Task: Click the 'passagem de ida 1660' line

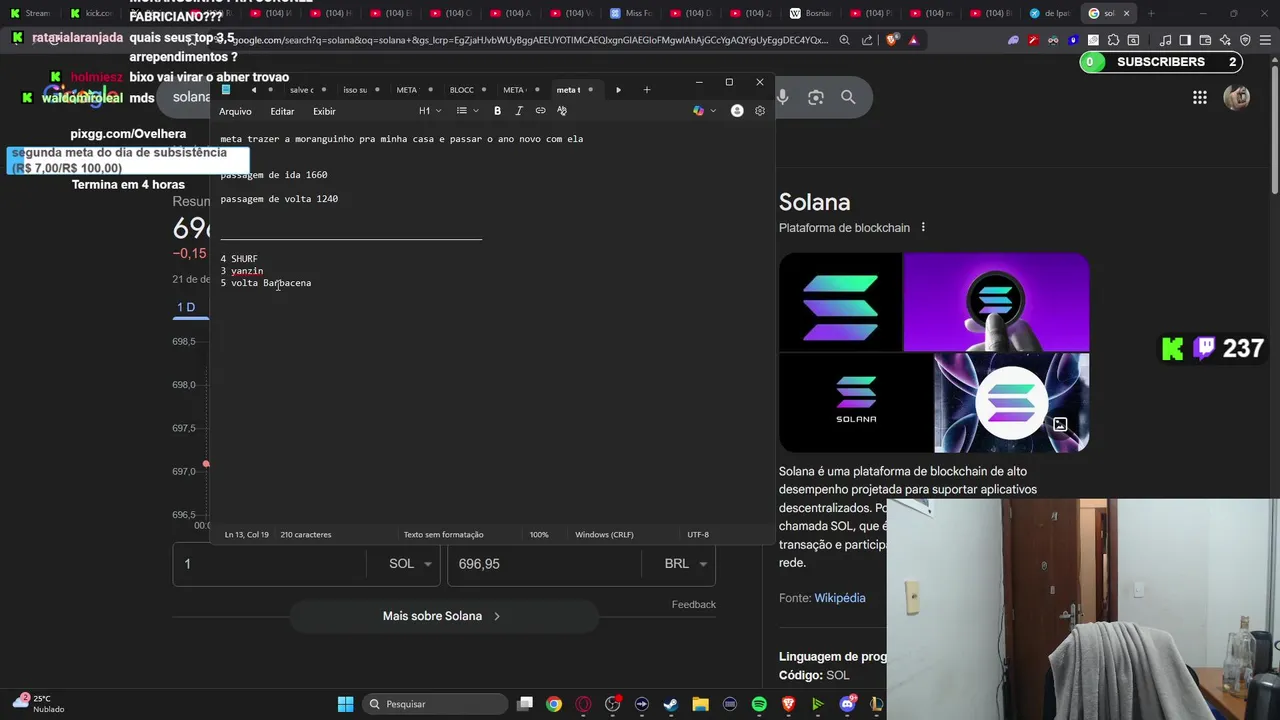Action: click(x=274, y=175)
